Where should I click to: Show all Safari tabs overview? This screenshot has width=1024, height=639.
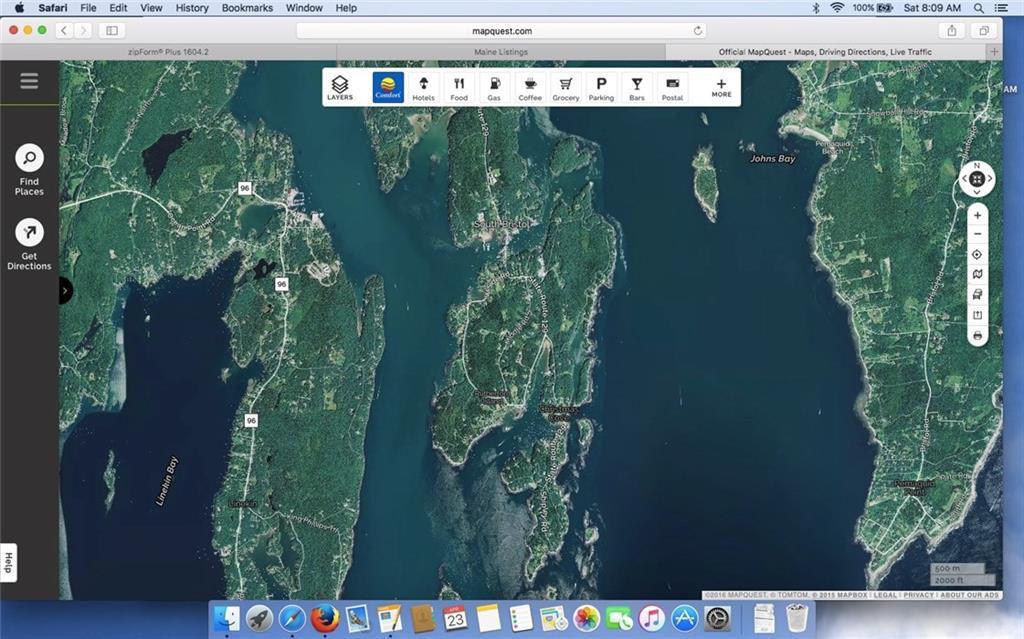(x=984, y=31)
